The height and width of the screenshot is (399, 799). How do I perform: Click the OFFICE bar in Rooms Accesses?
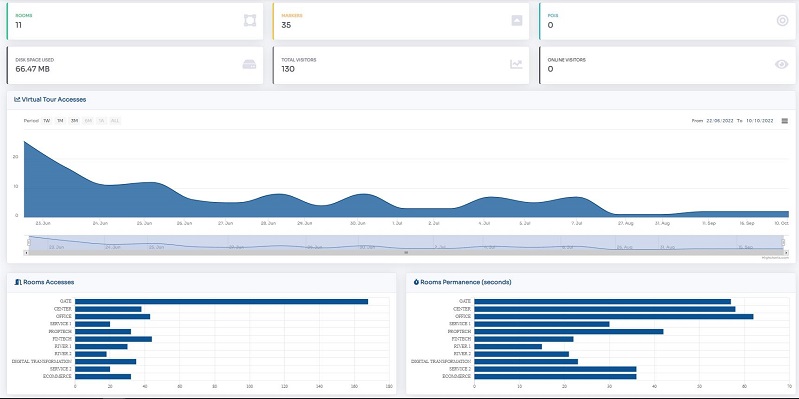(x=112, y=316)
